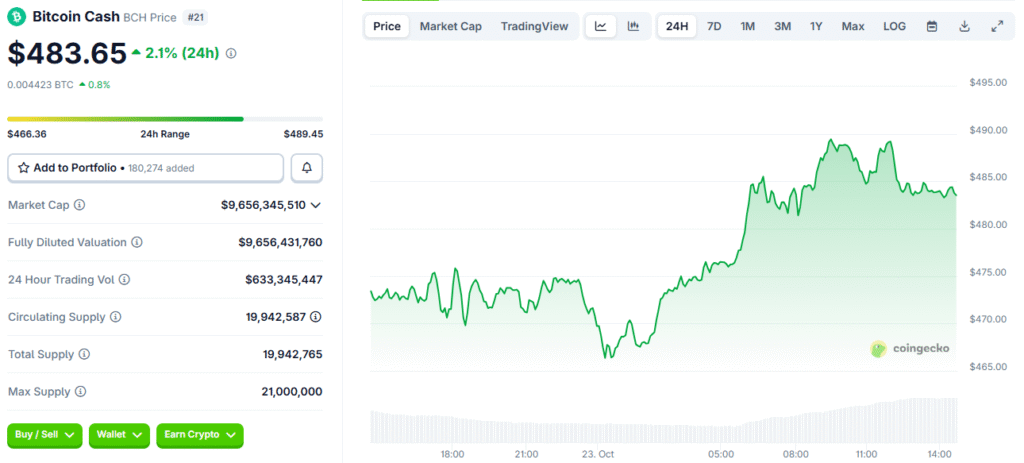Download the chart data
This screenshot has width=1024, height=463.
point(964,26)
